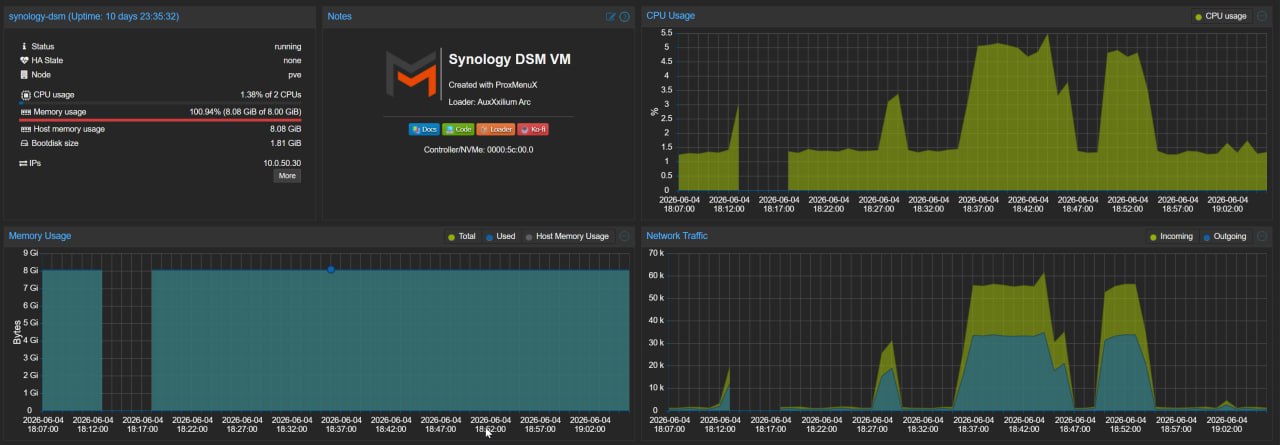Click the IPs exchange arrows icon
Viewport: 1280px width, 445px height.
[24, 162]
